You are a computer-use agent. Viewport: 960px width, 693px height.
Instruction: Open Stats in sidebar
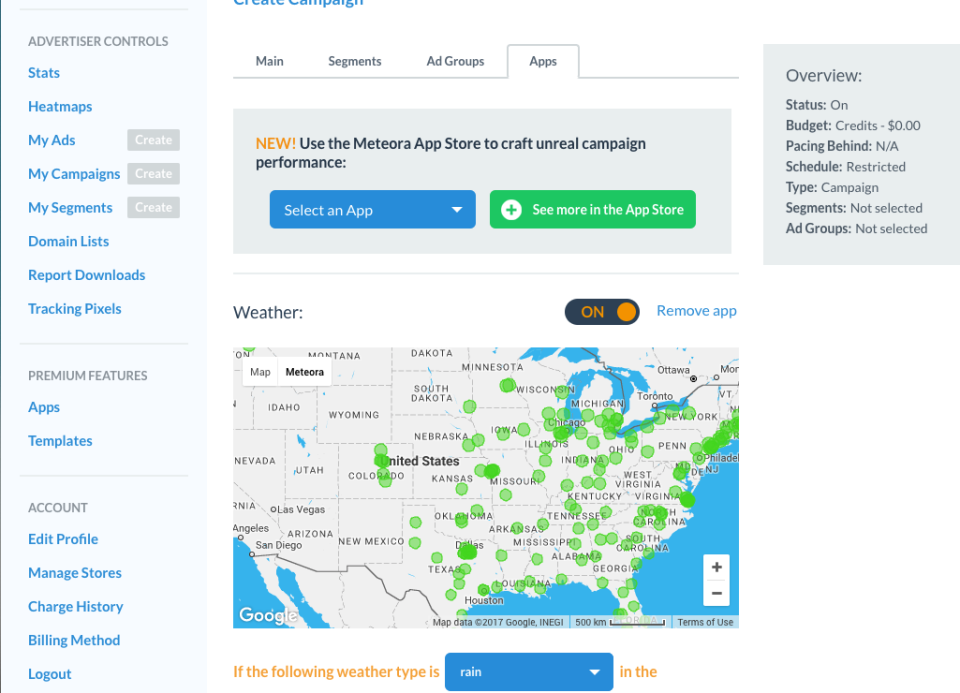44,73
